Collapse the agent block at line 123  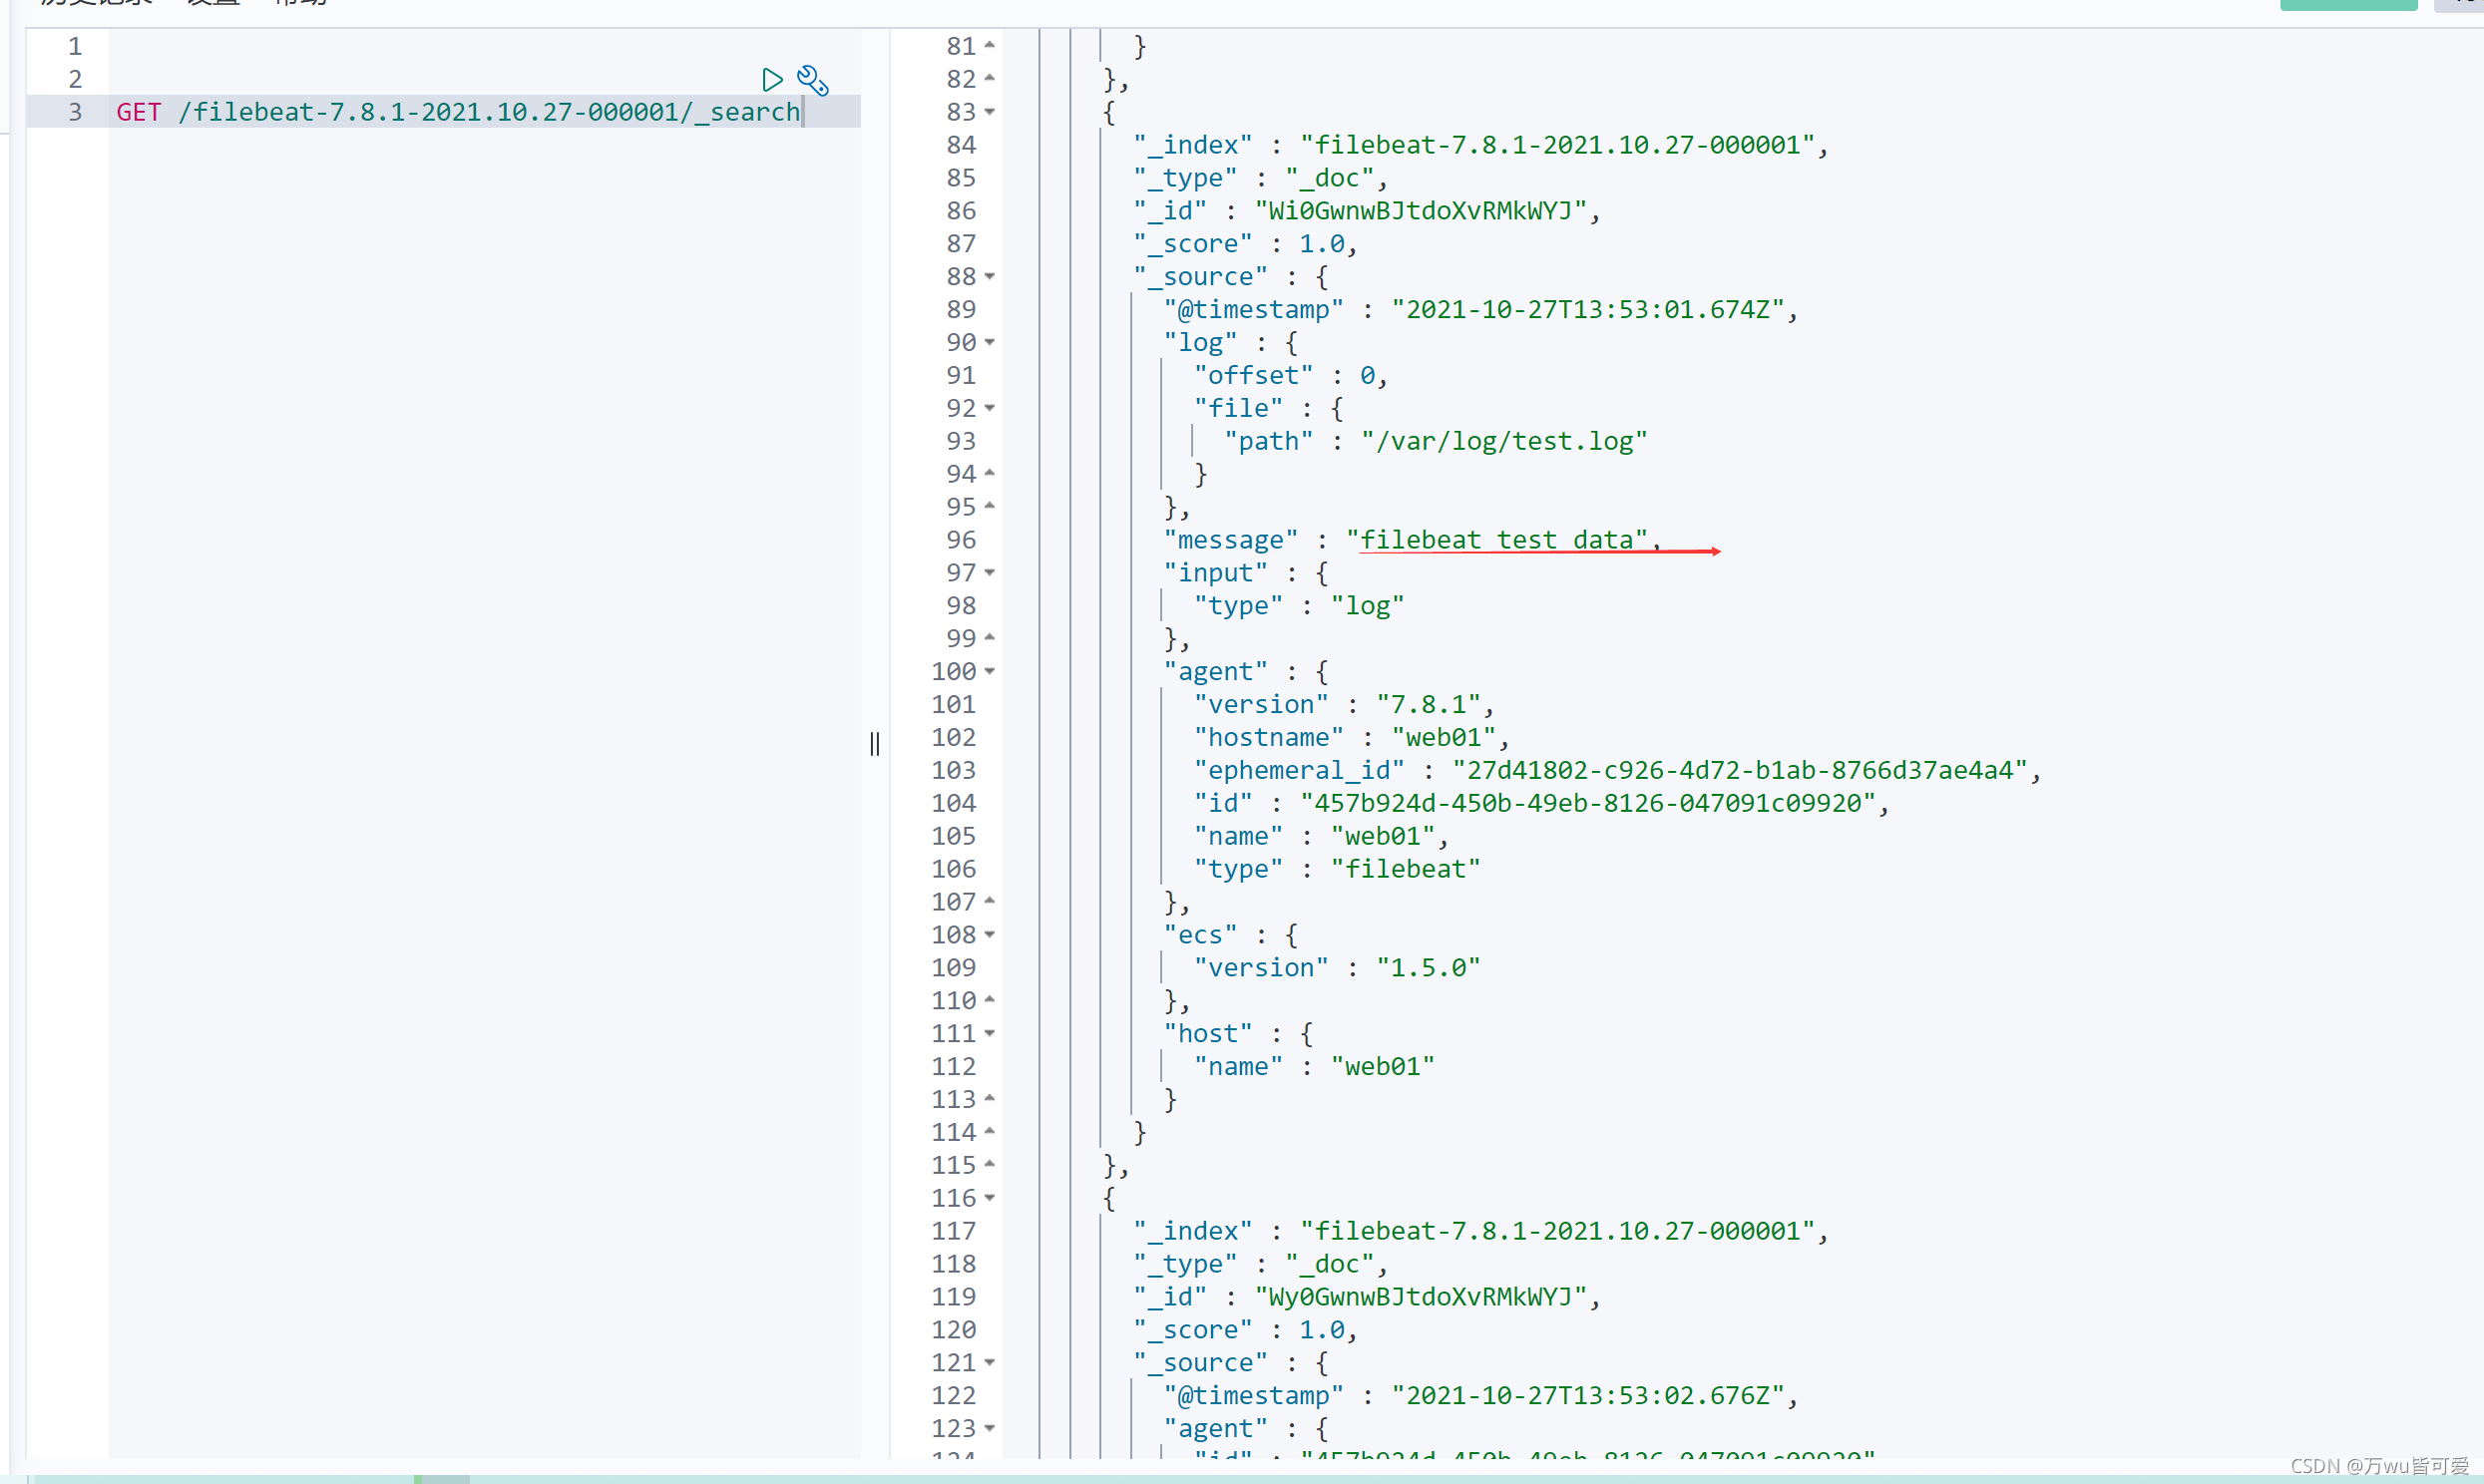[x=990, y=1428]
